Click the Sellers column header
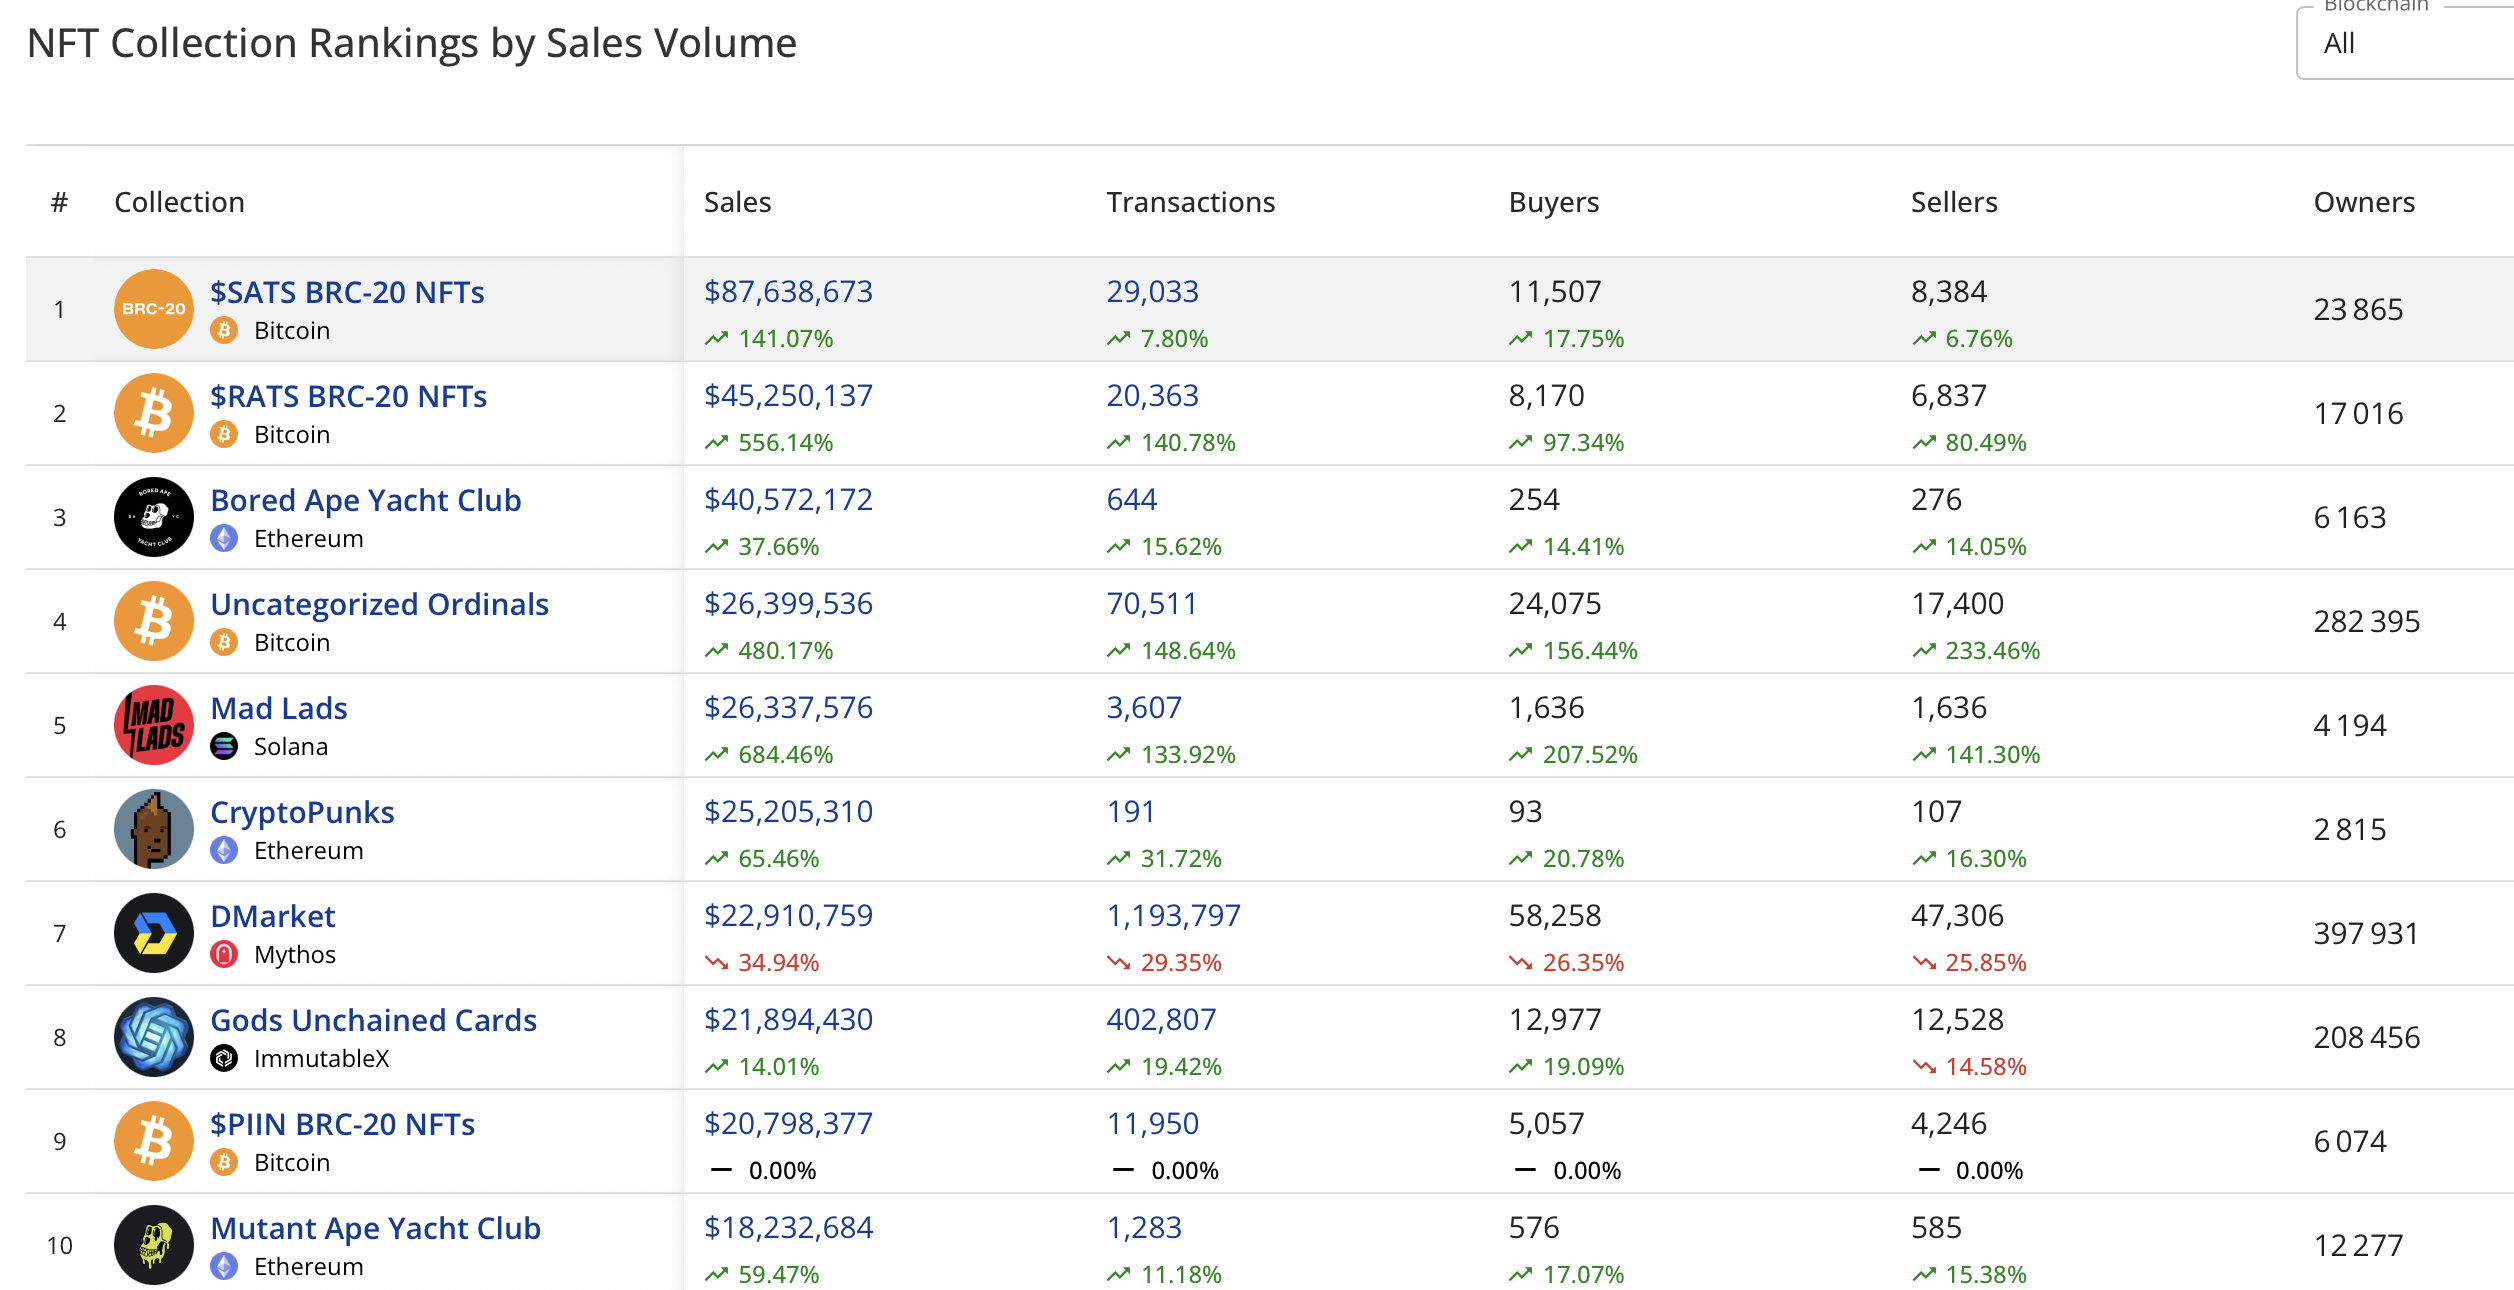The image size is (2514, 1290). coord(1953,202)
